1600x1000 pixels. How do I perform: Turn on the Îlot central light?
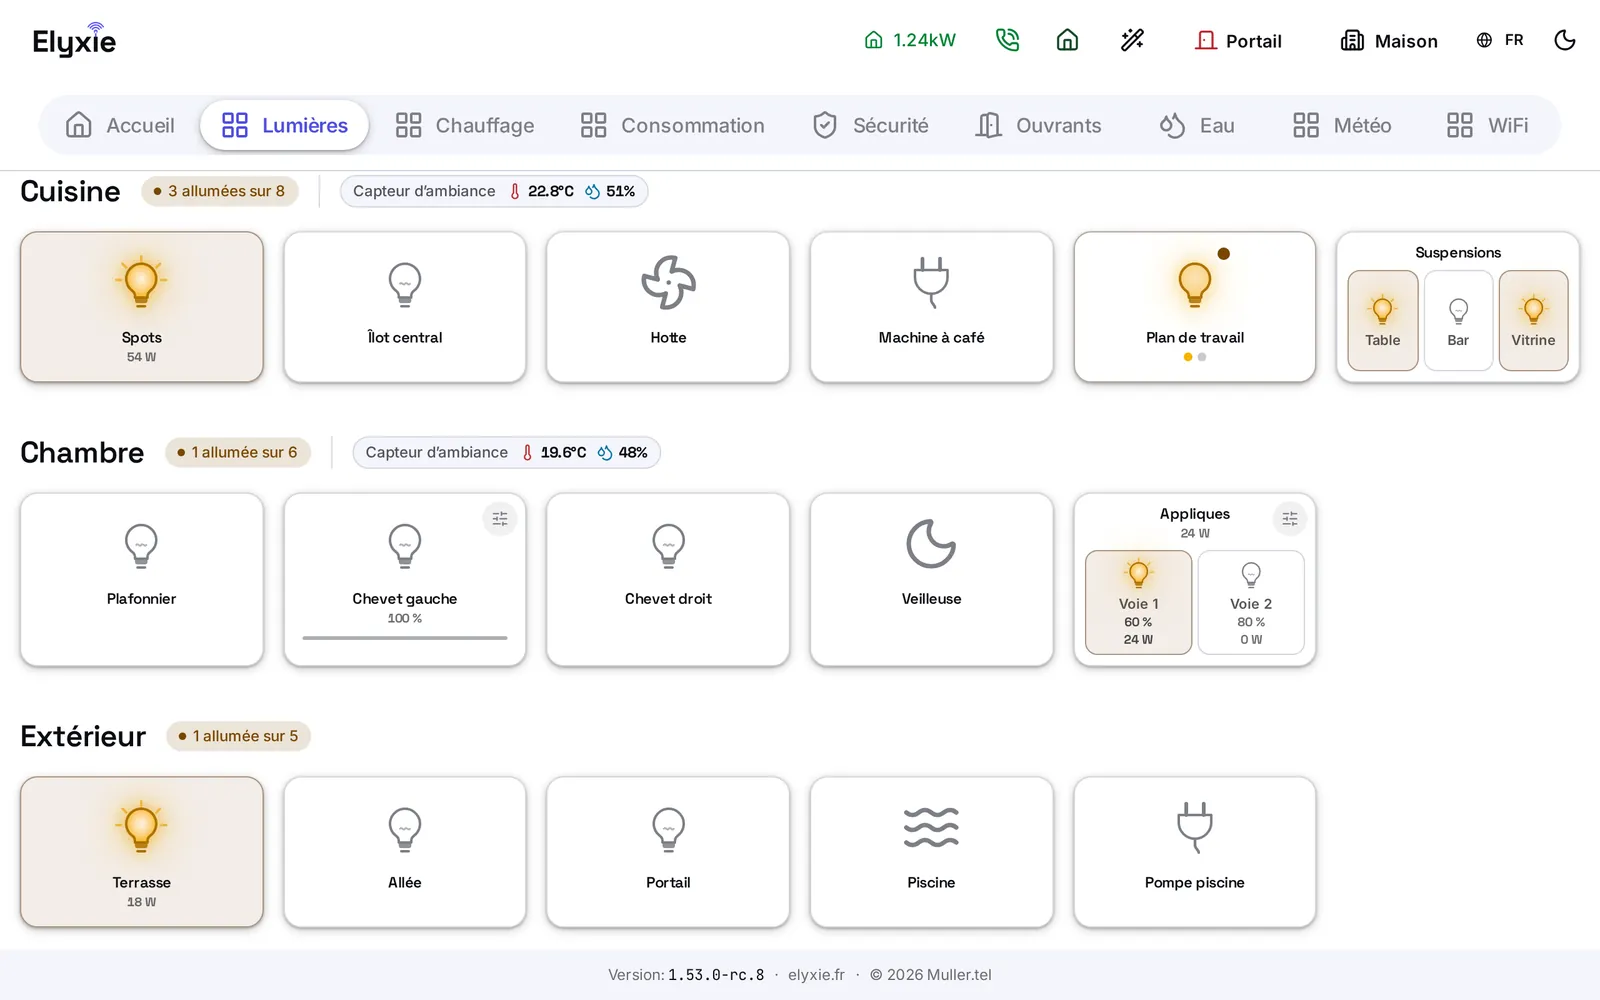pos(405,307)
